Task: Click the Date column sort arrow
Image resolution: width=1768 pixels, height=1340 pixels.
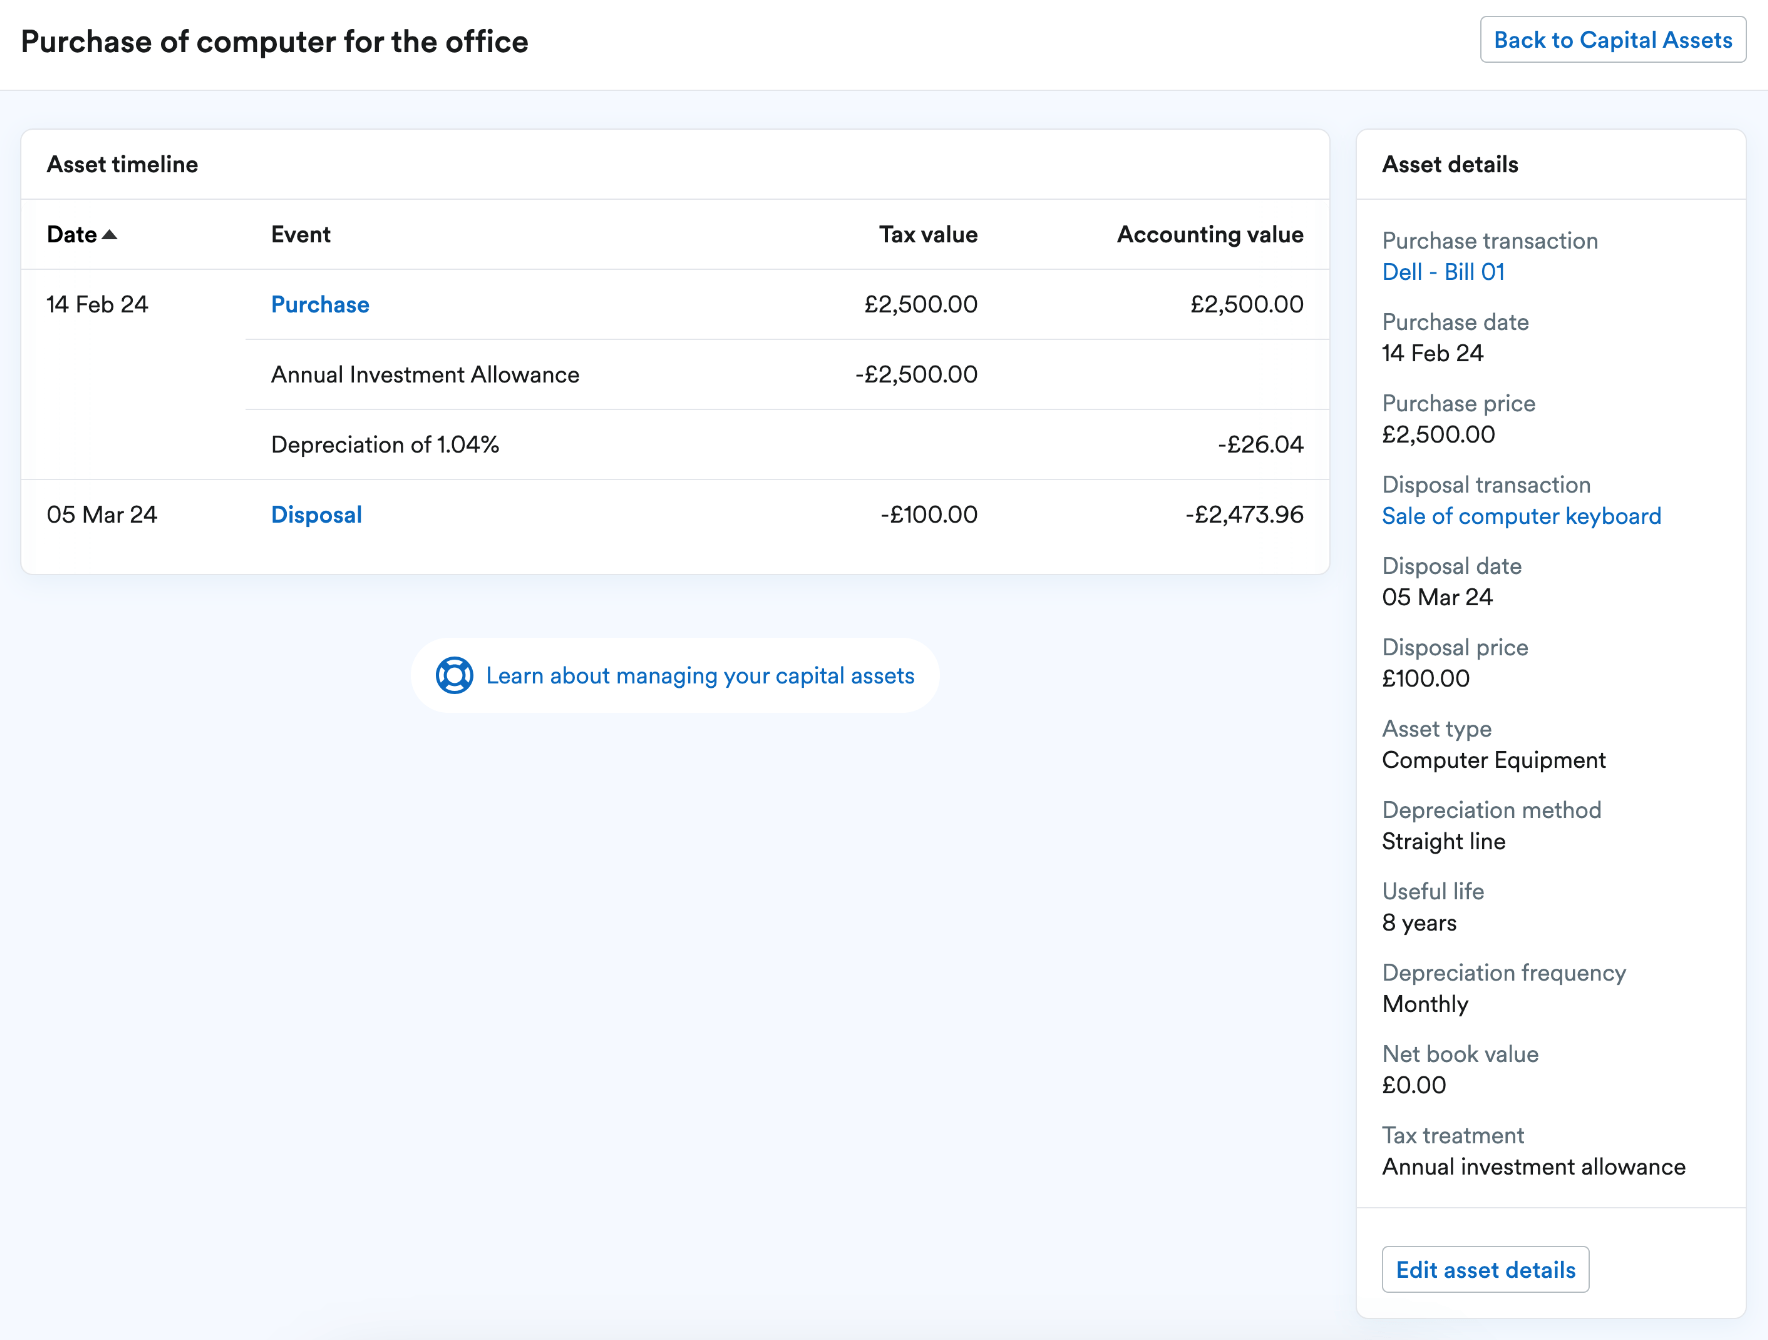Action: tap(110, 234)
